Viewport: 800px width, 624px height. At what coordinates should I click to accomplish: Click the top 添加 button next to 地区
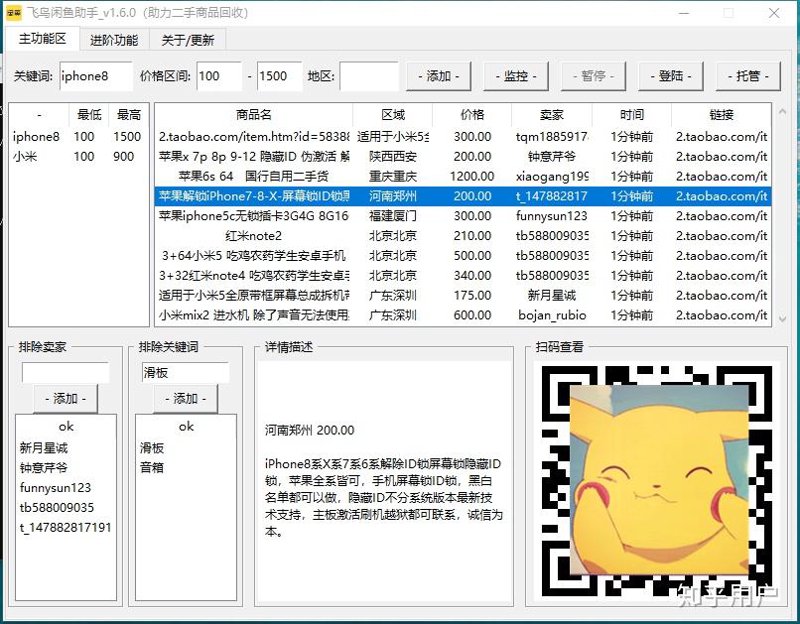(x=439, y=77)
